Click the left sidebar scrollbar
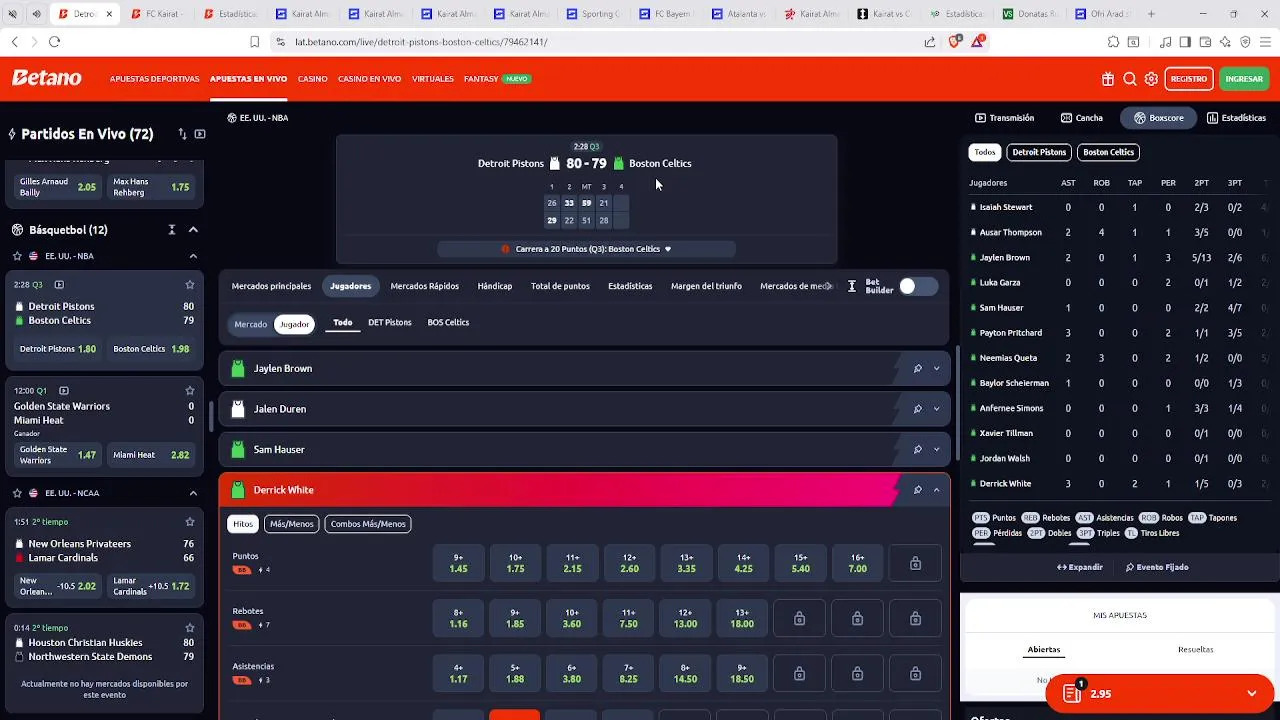Image resolution: width=1280 pixels, height=720 pixels. point(211,416)
